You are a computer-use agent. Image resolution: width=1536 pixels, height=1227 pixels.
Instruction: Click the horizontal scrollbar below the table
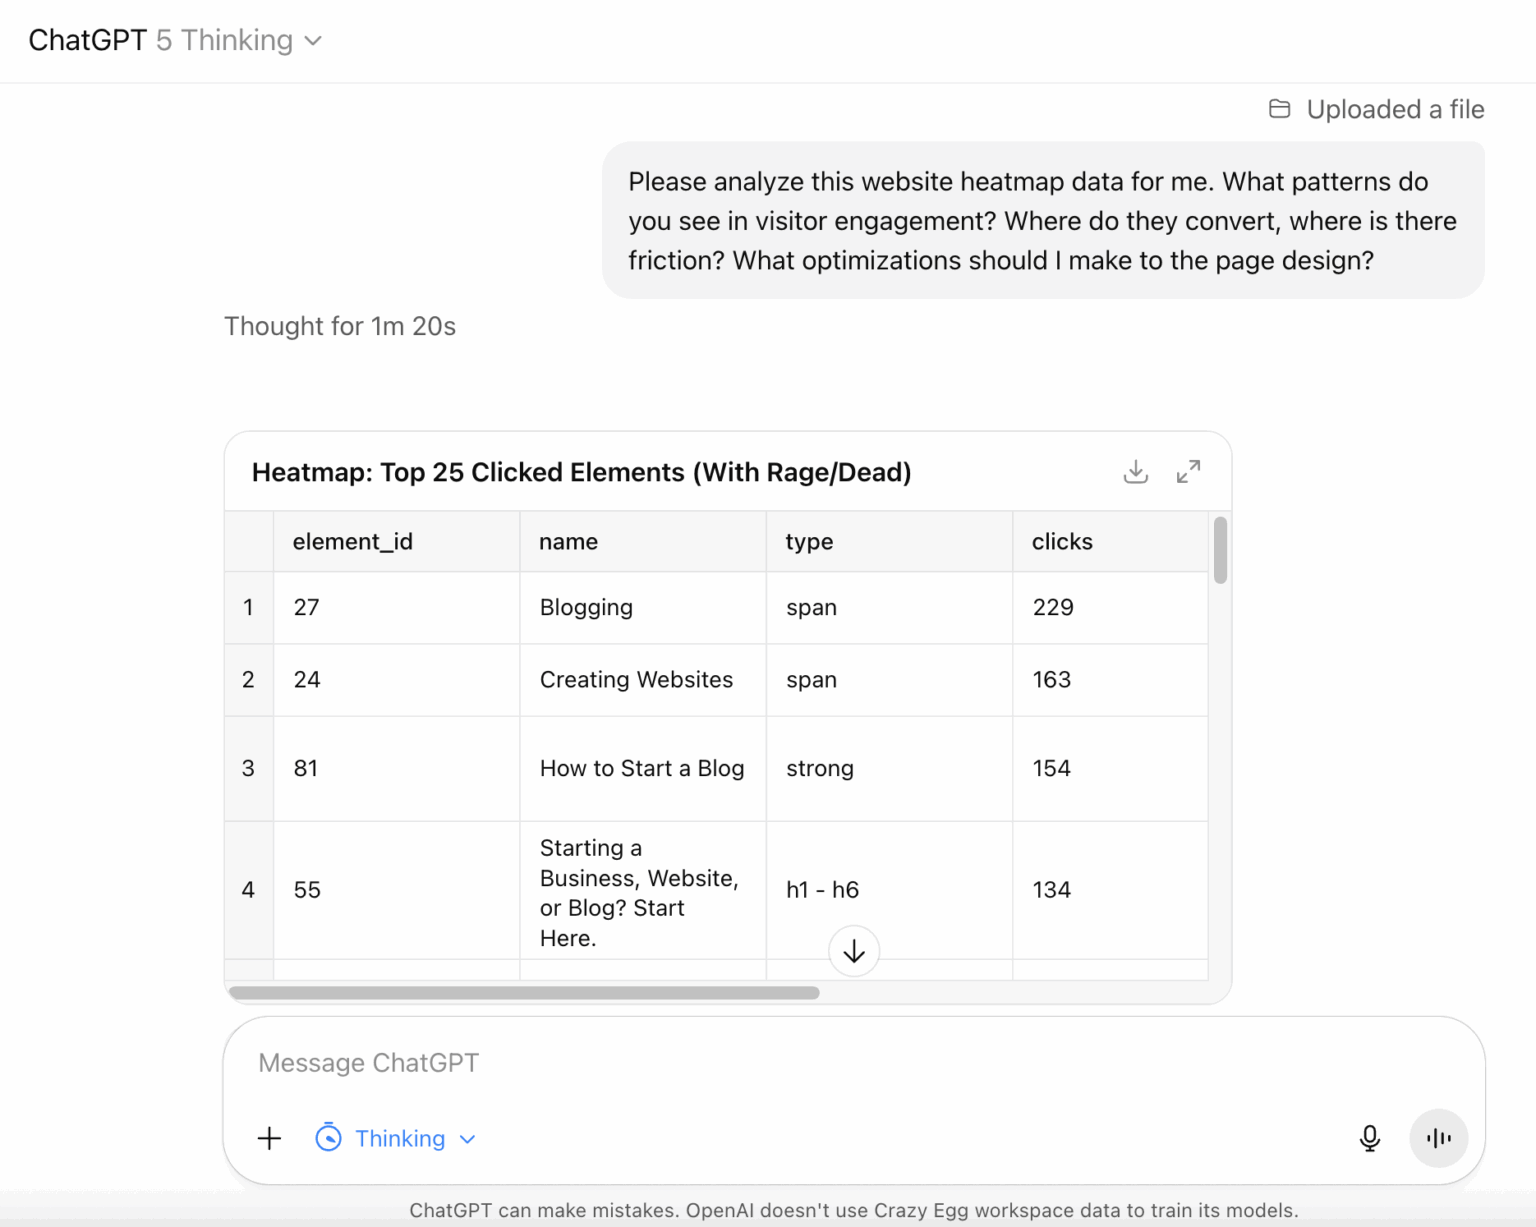pos(520,992)
